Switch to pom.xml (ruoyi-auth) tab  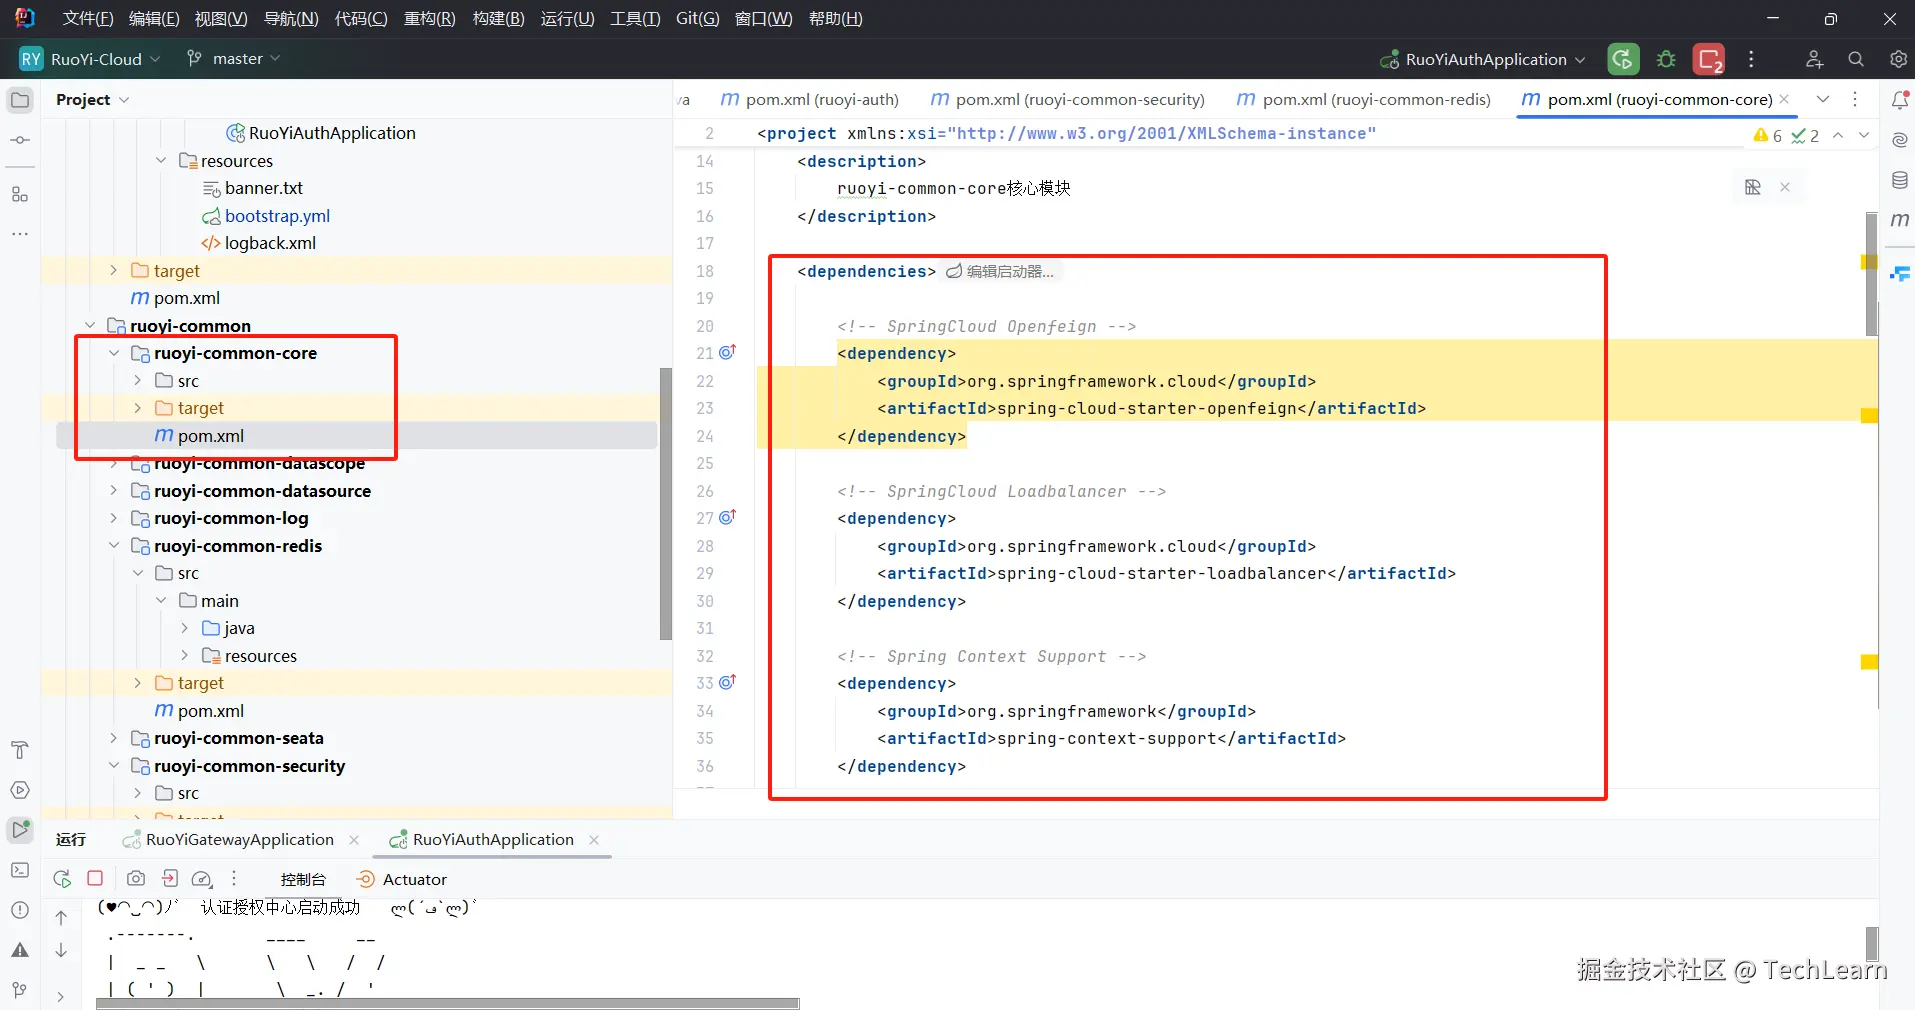click(810, 99)
